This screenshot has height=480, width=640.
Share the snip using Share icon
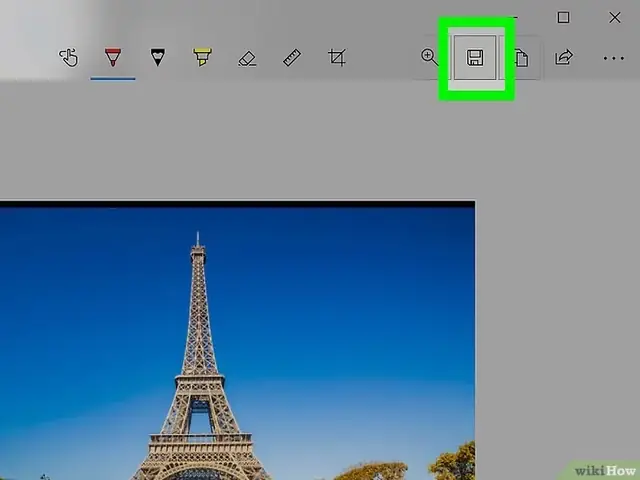(564, 57)
